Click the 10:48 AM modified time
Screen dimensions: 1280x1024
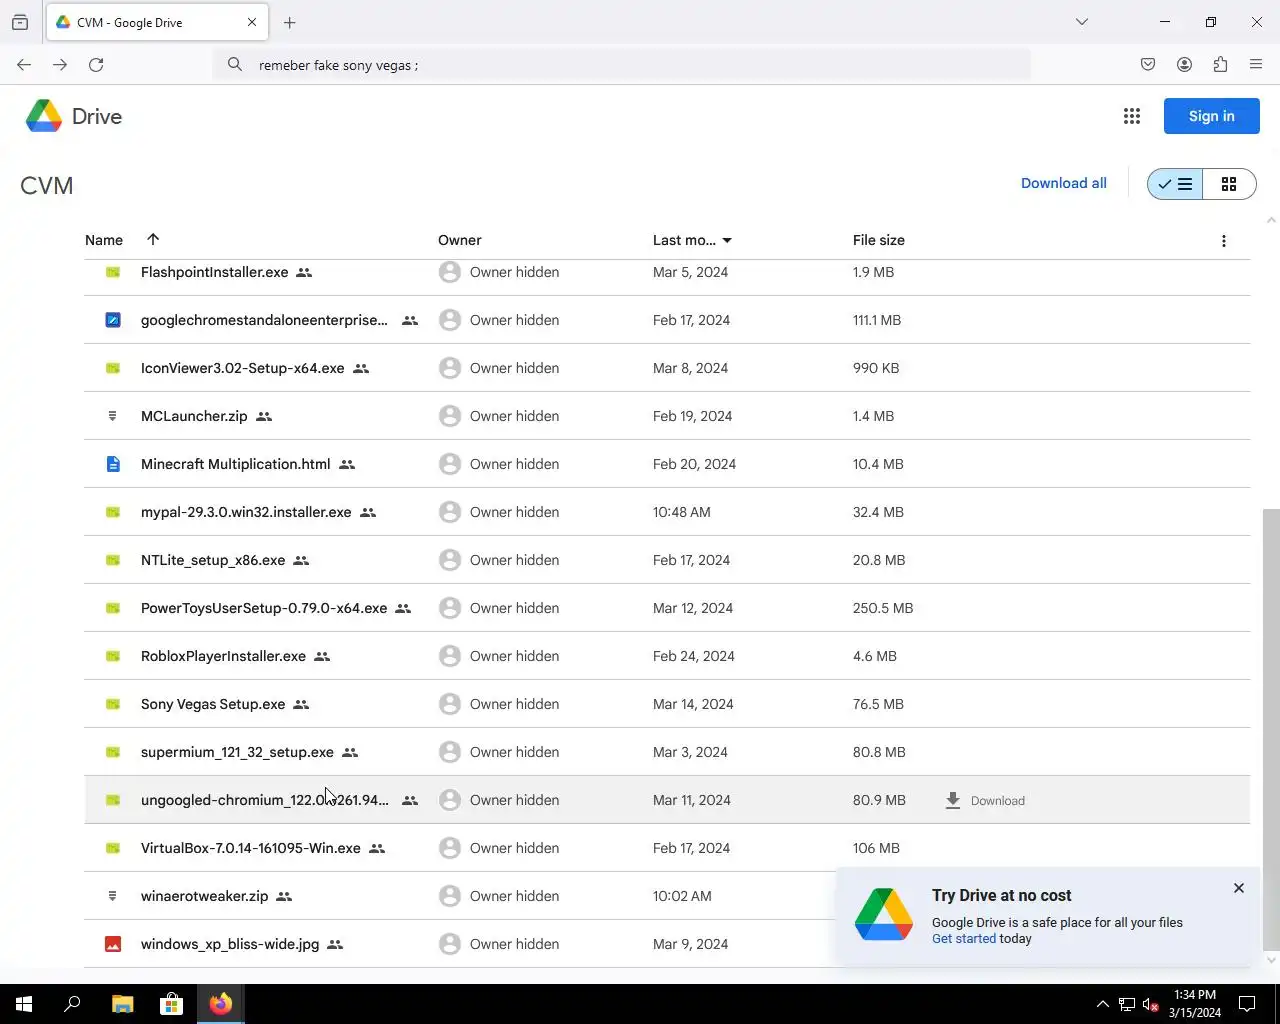682,512
